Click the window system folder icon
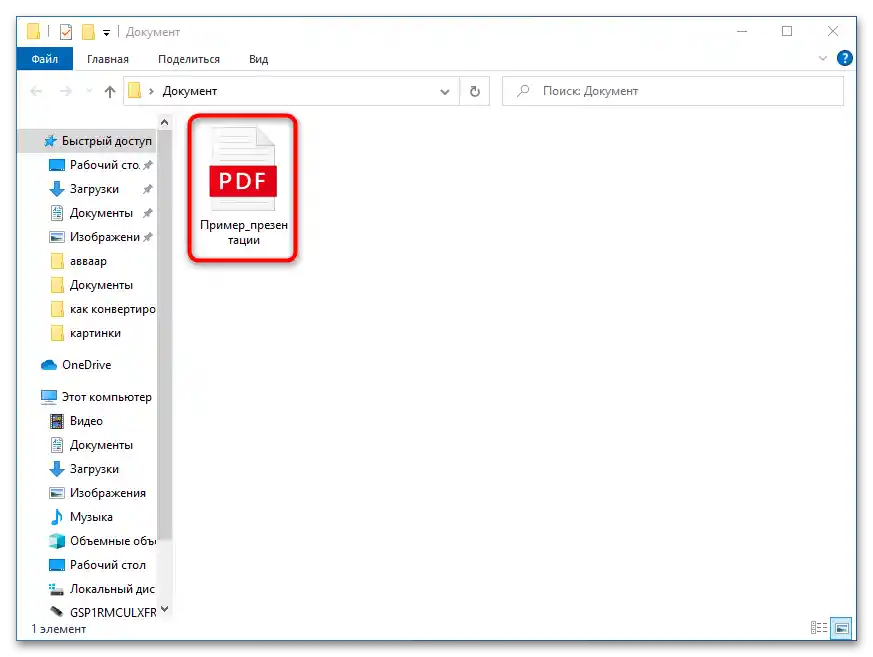Screen dimensions: 873x657 coord(33,32)
